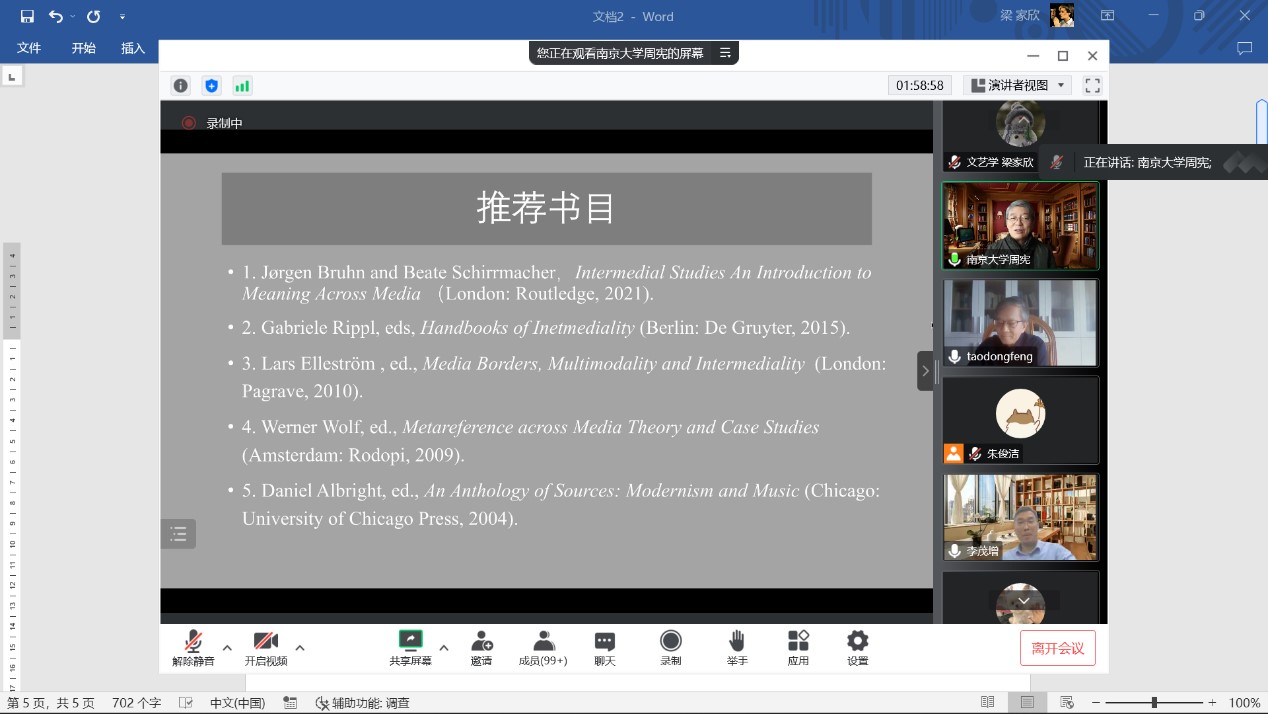The height and width of the screenshot is (714, 1268).
Task: Expand audio options arrow beside mute
Action: (227, 647)
